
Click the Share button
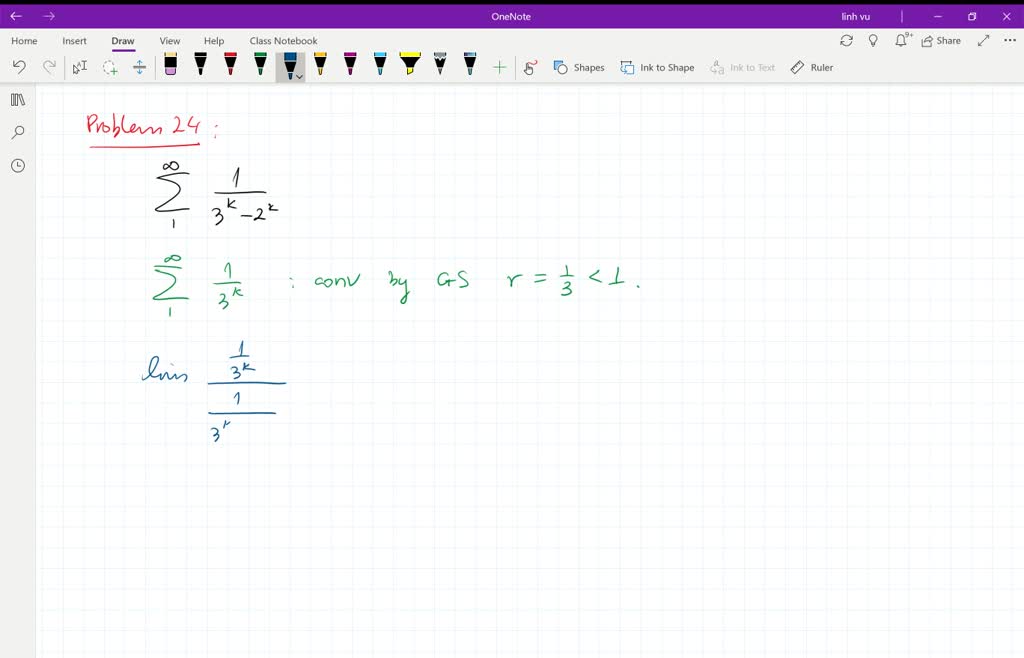pyautogui.click(x=941, y=41)
